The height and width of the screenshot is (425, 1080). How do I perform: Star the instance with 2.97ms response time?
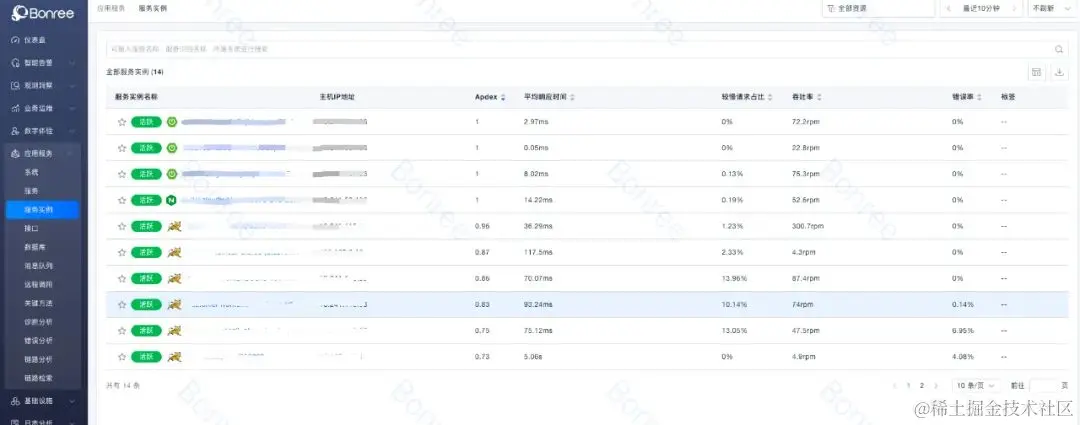point(122,122)
